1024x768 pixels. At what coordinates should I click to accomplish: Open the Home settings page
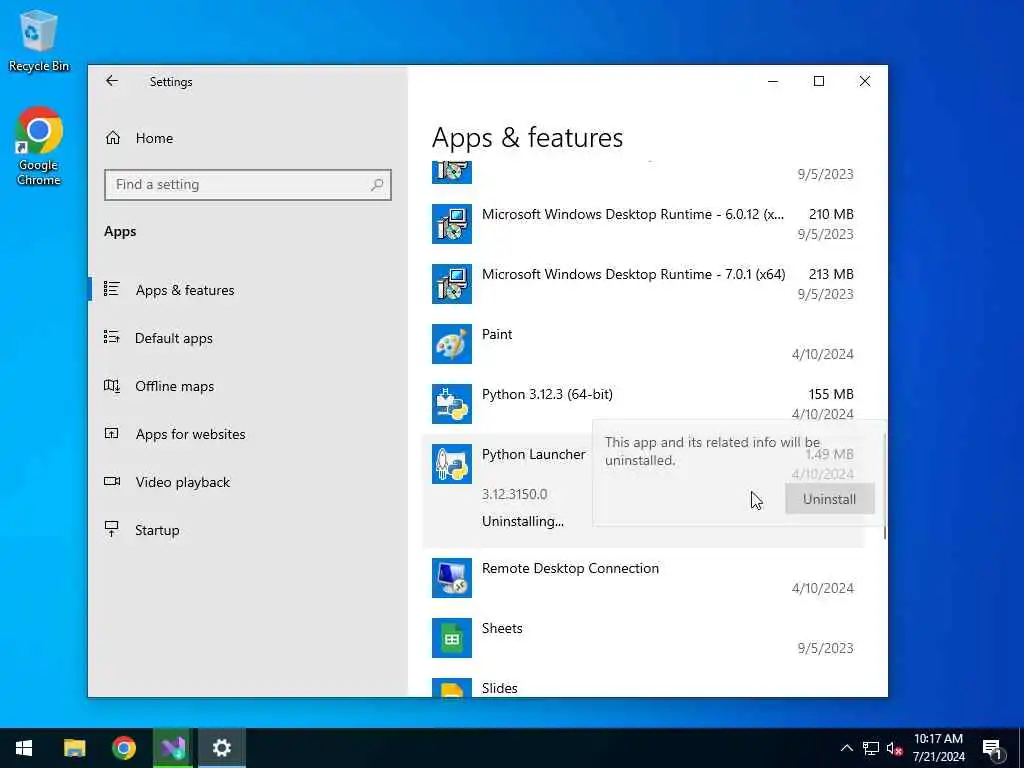pyautogui.click(x=154, y=138)
